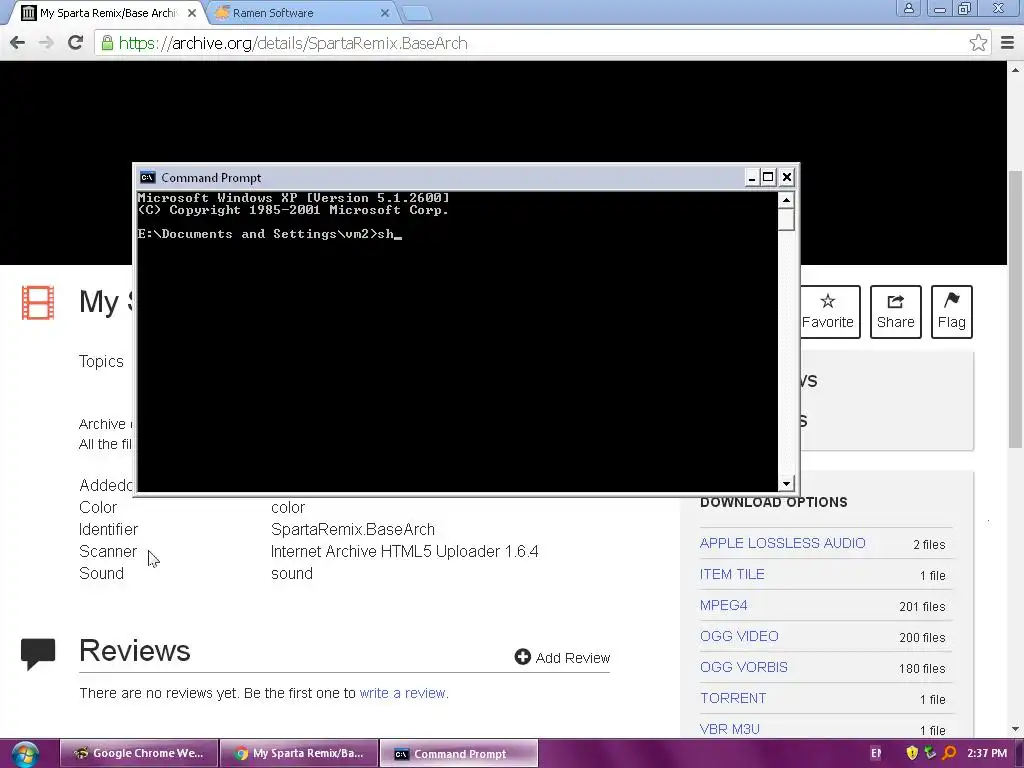Click browser page scrollbar up arrow
This screenshot has width=1024, height=768.
(1015, 69)
